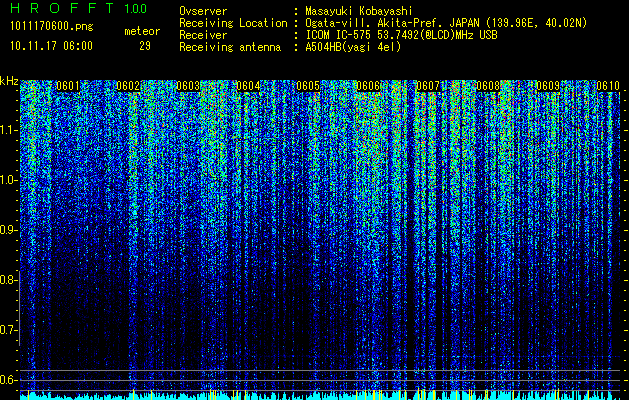Click the 0.9 frequency axis label
The height and width of the screenshot is (400, 629).
point(8,230)
